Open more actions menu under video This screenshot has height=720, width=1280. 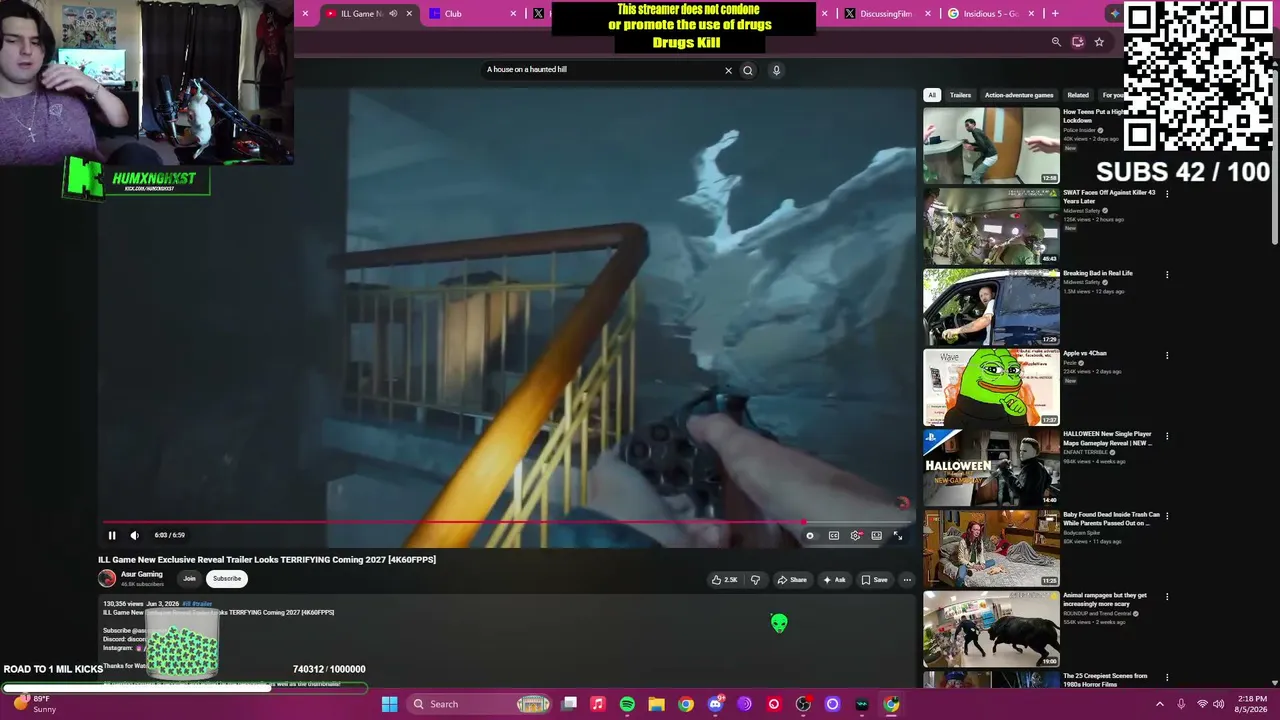pyautogui.click(x=907, y=580)
